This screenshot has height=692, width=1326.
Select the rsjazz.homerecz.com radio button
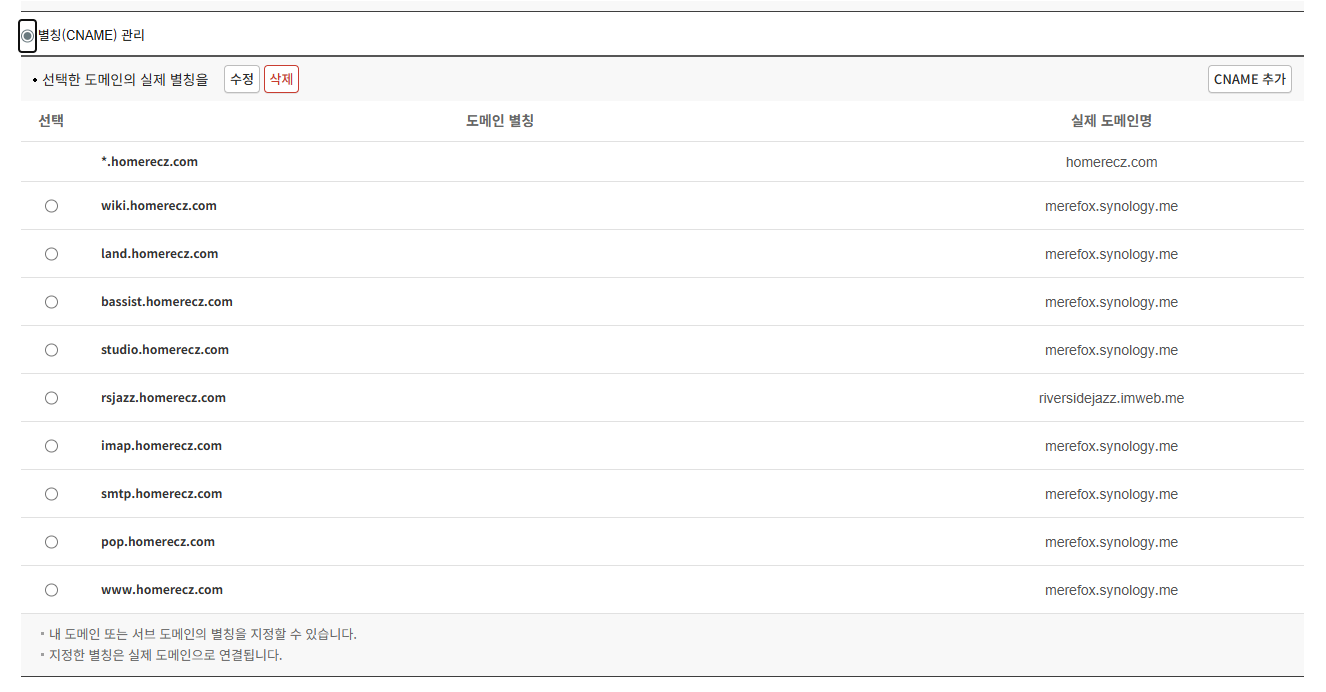(52, 398)
